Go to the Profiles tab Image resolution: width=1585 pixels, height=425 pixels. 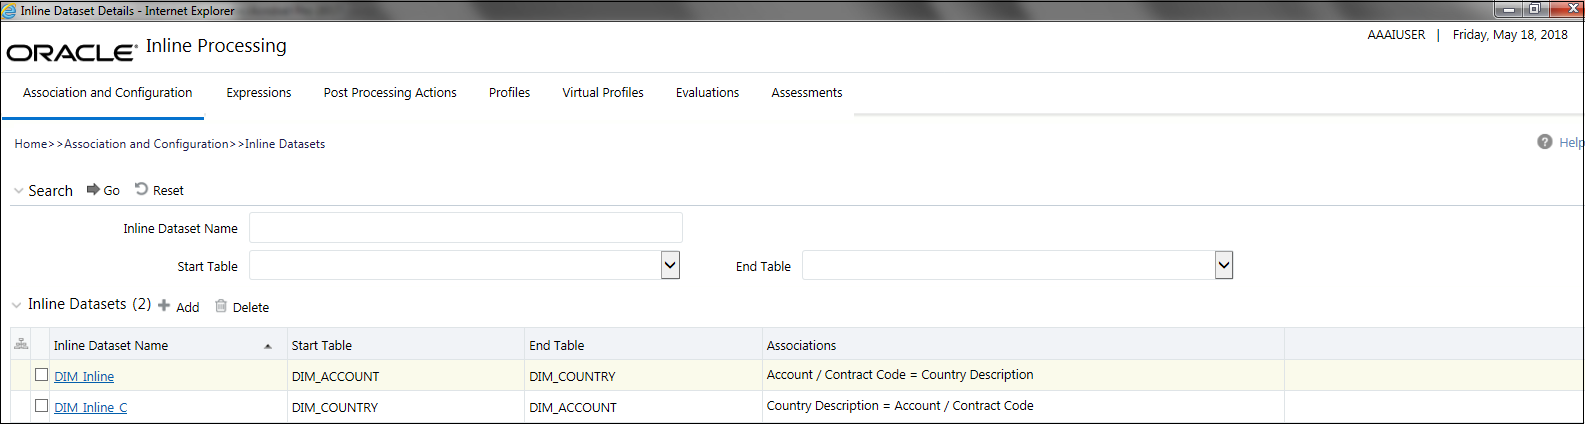tap(509, 93)
